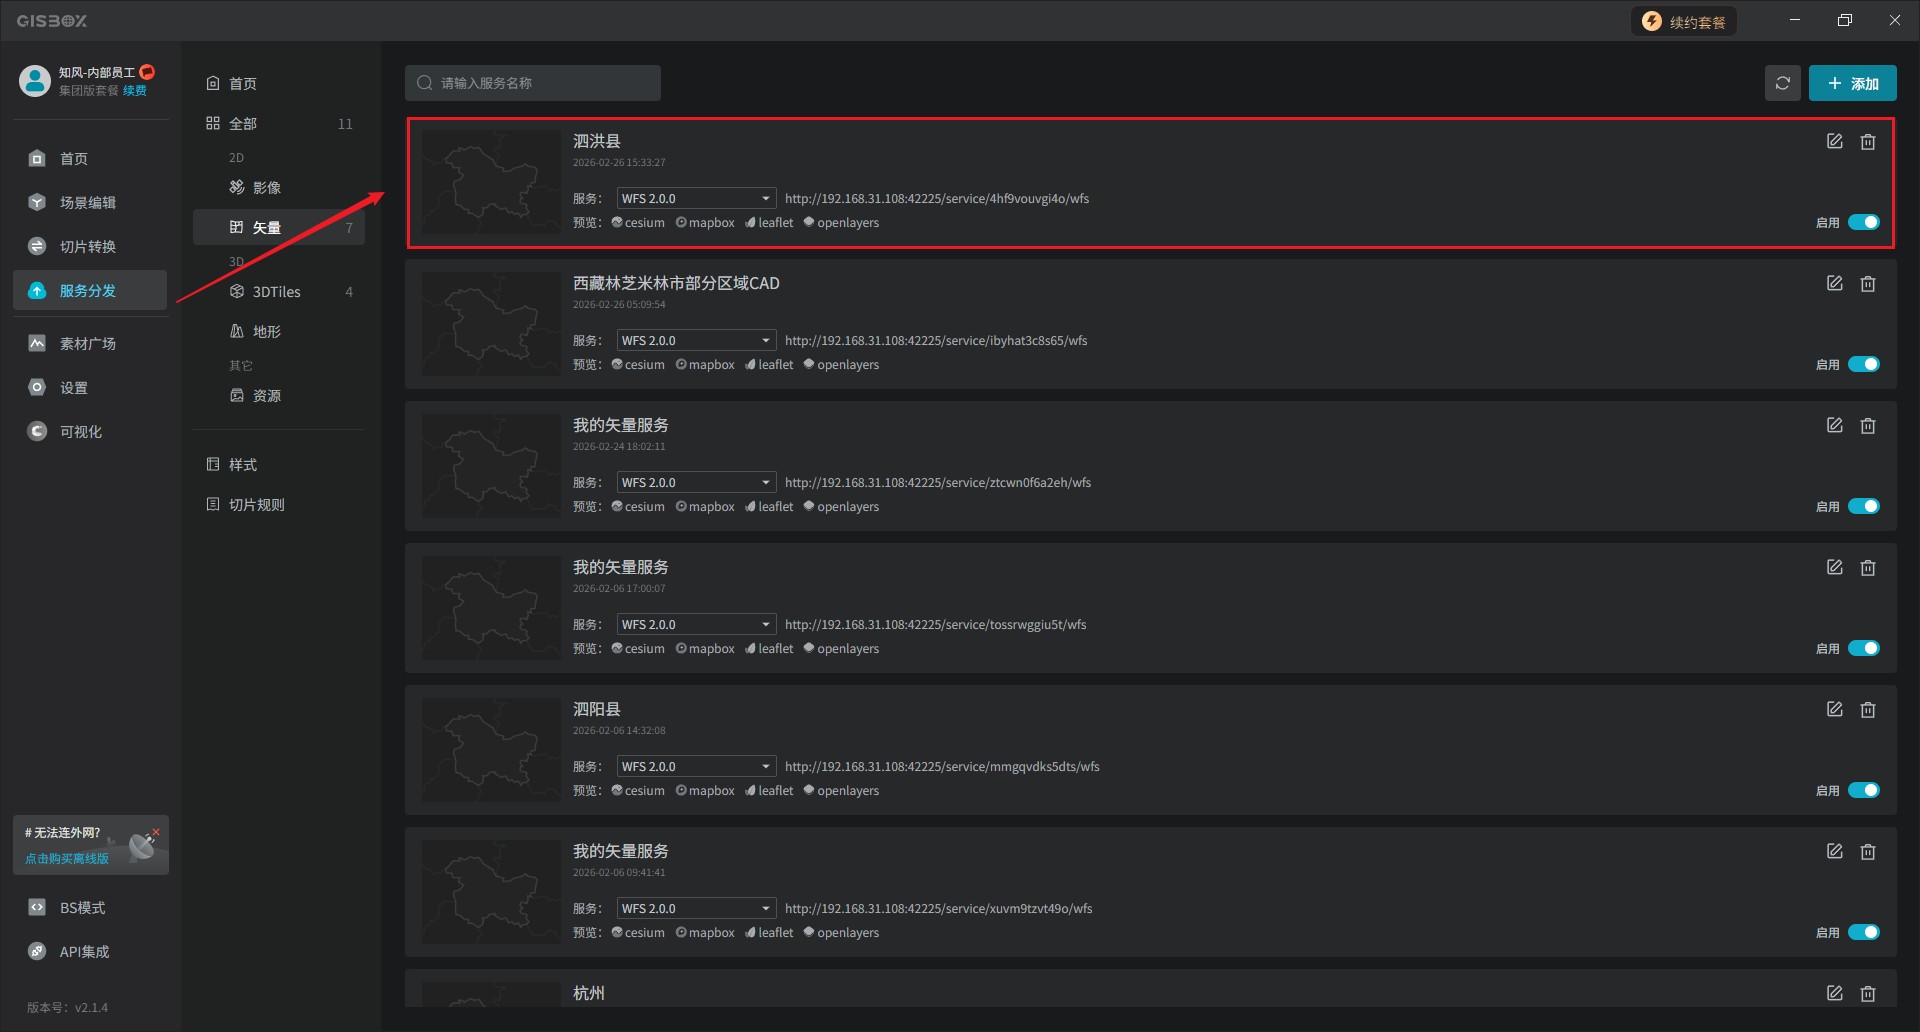Screen dimensions: 1920x1032
Task: Open the mapbox preview for 泗阳县
Action: point(705,791)
